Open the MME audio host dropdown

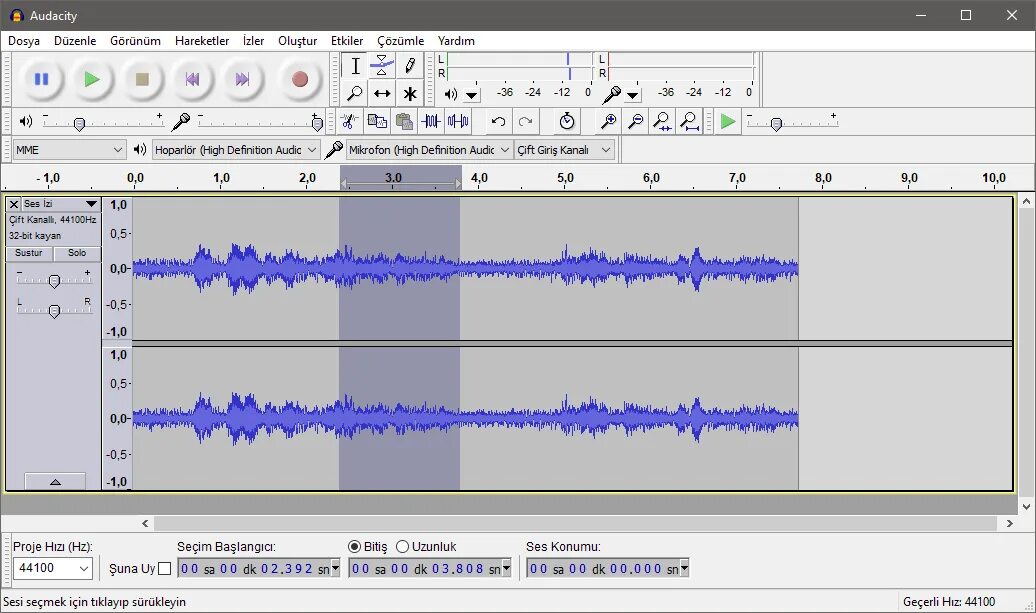tap(69, 150)
